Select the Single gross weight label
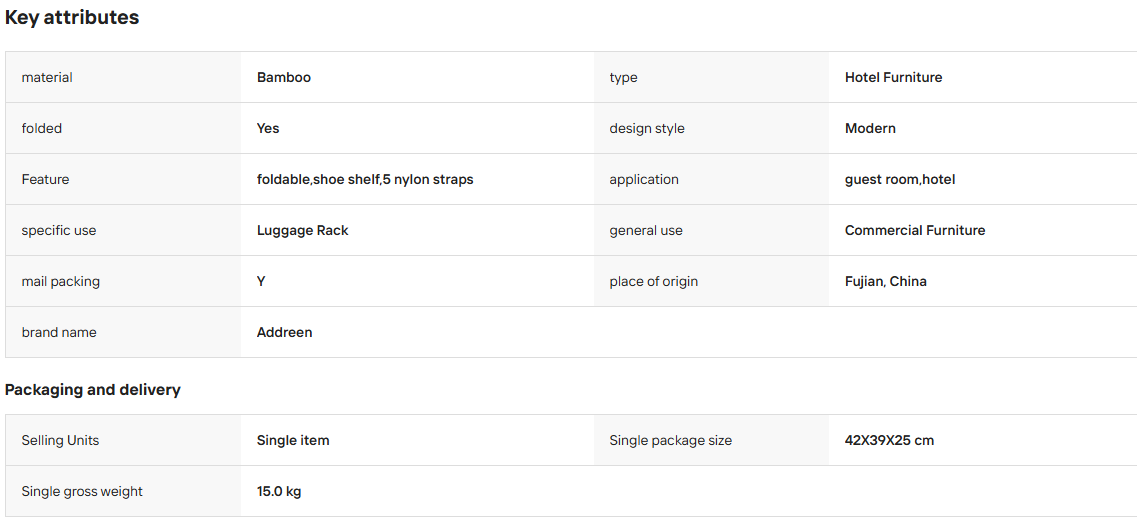The image size is (1137, 517). (x=82, y=492)
